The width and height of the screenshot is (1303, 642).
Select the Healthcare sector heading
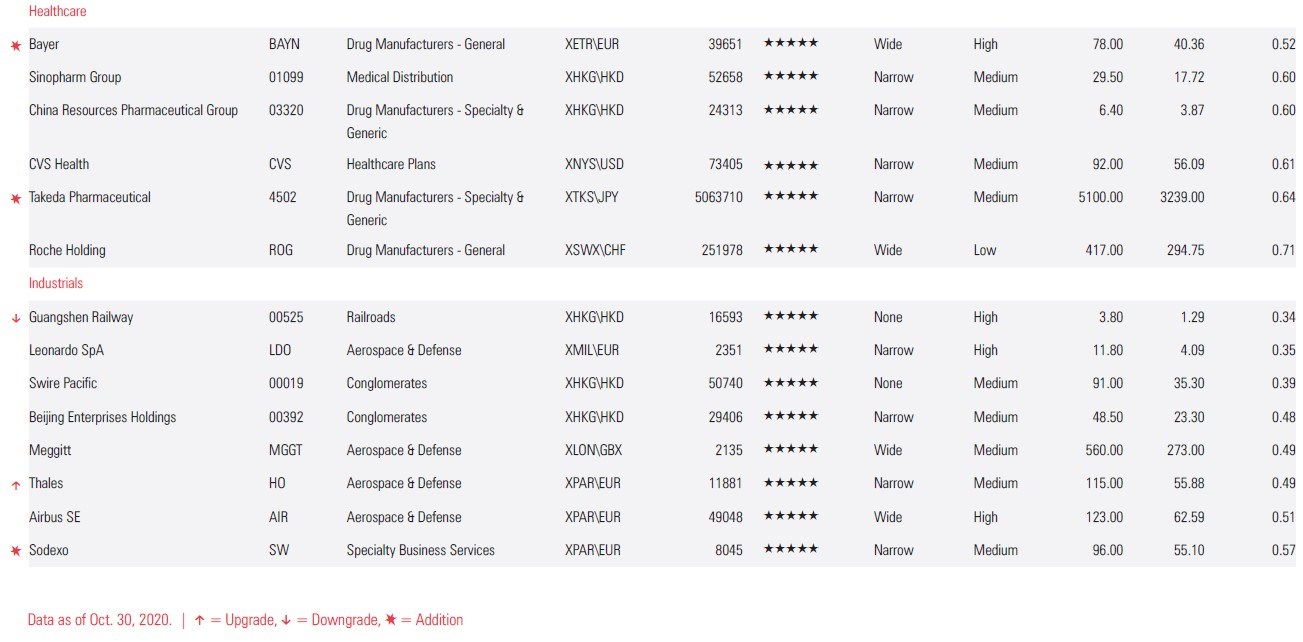click(57, 11)
